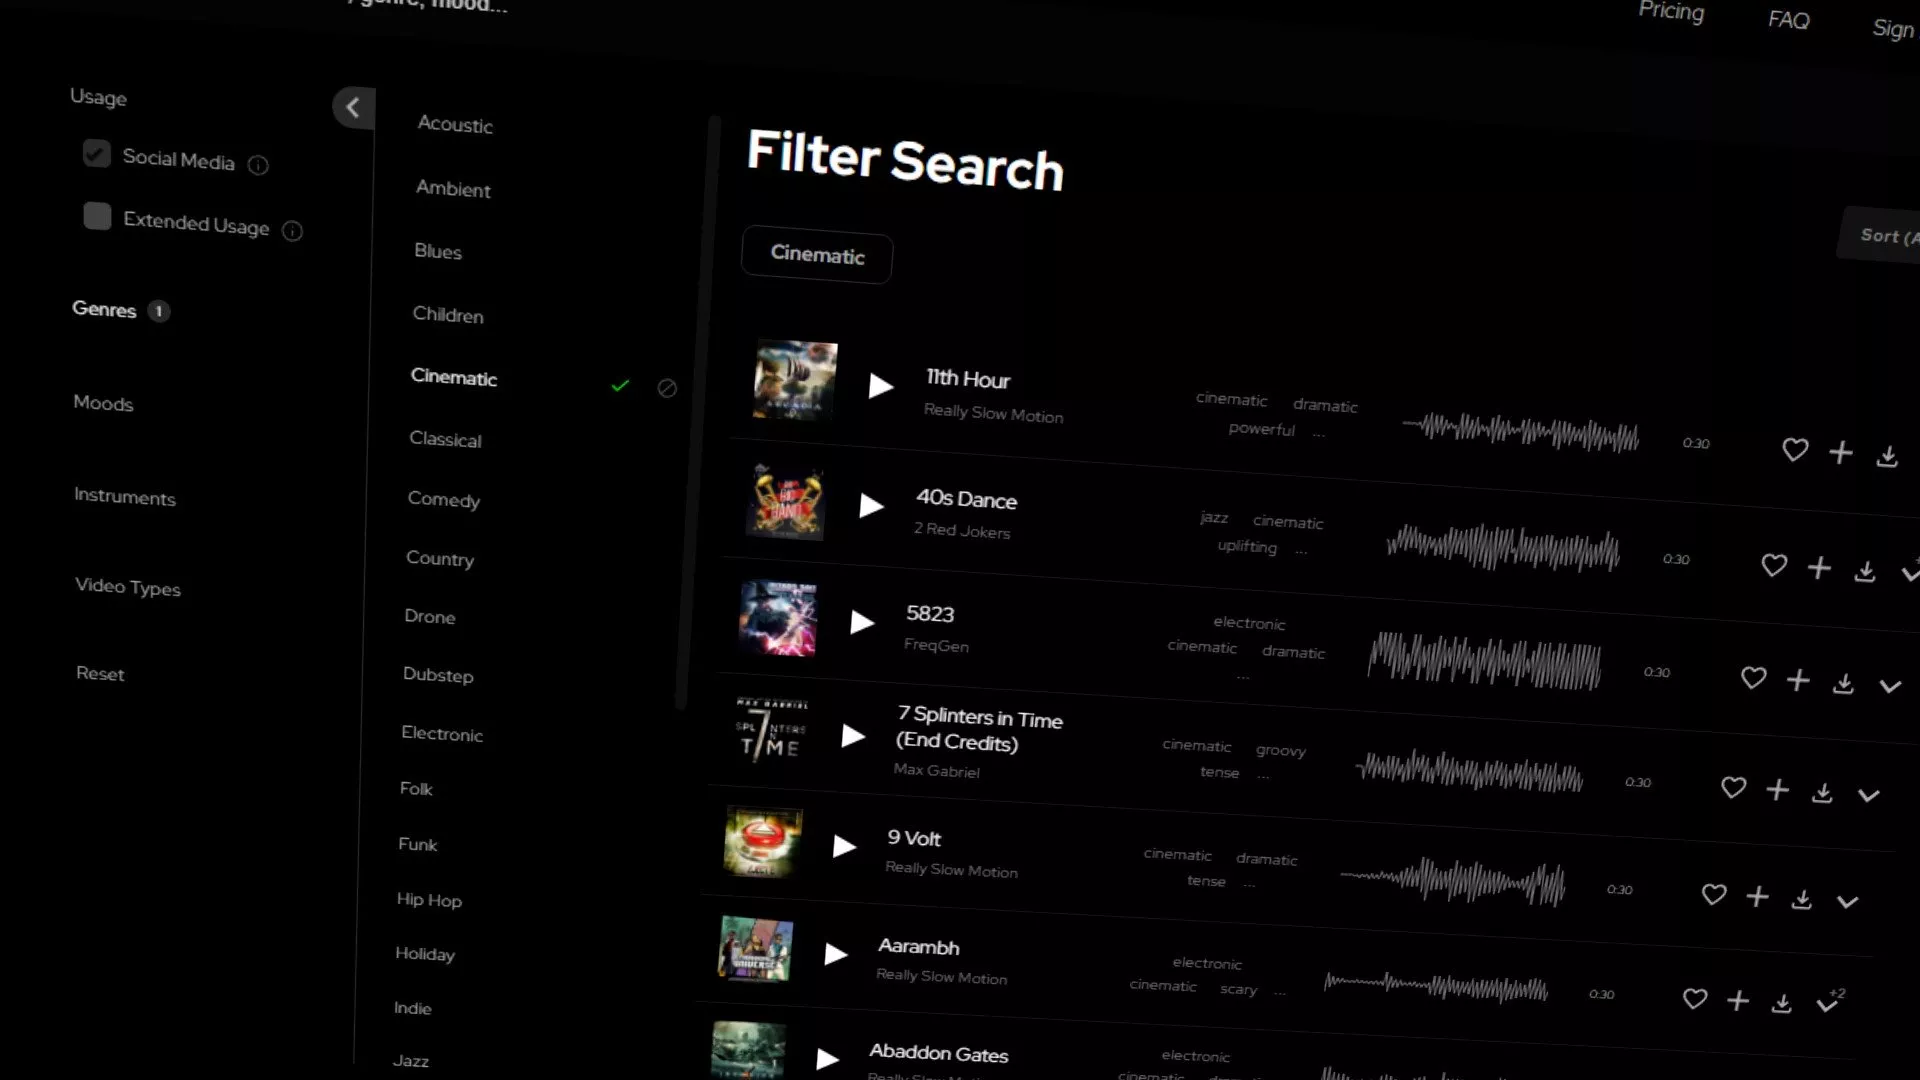Download the 40s Dance track
The height and width of the screenshot is (1080, 1920).
tap(1865, 571)
